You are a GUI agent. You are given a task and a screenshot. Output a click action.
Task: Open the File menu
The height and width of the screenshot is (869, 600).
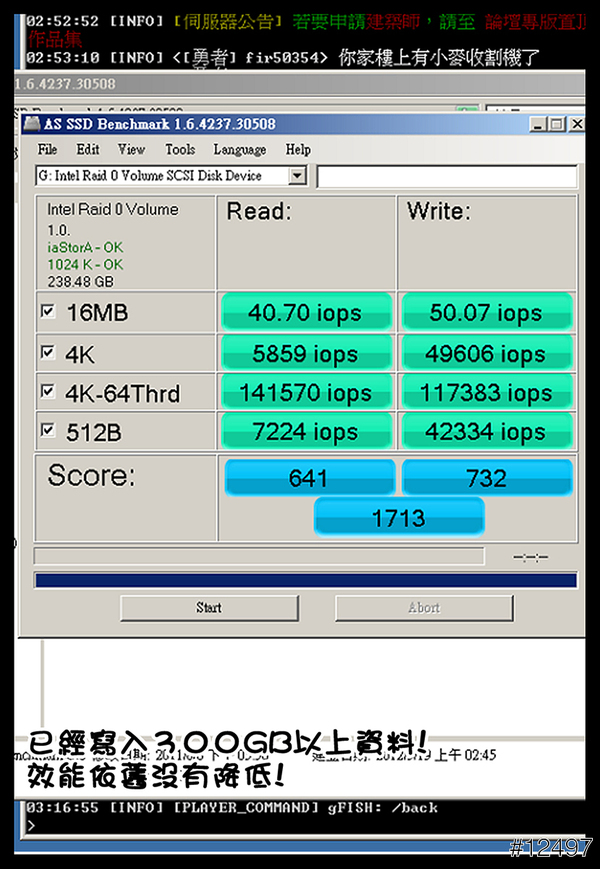(x=47, y=150)
